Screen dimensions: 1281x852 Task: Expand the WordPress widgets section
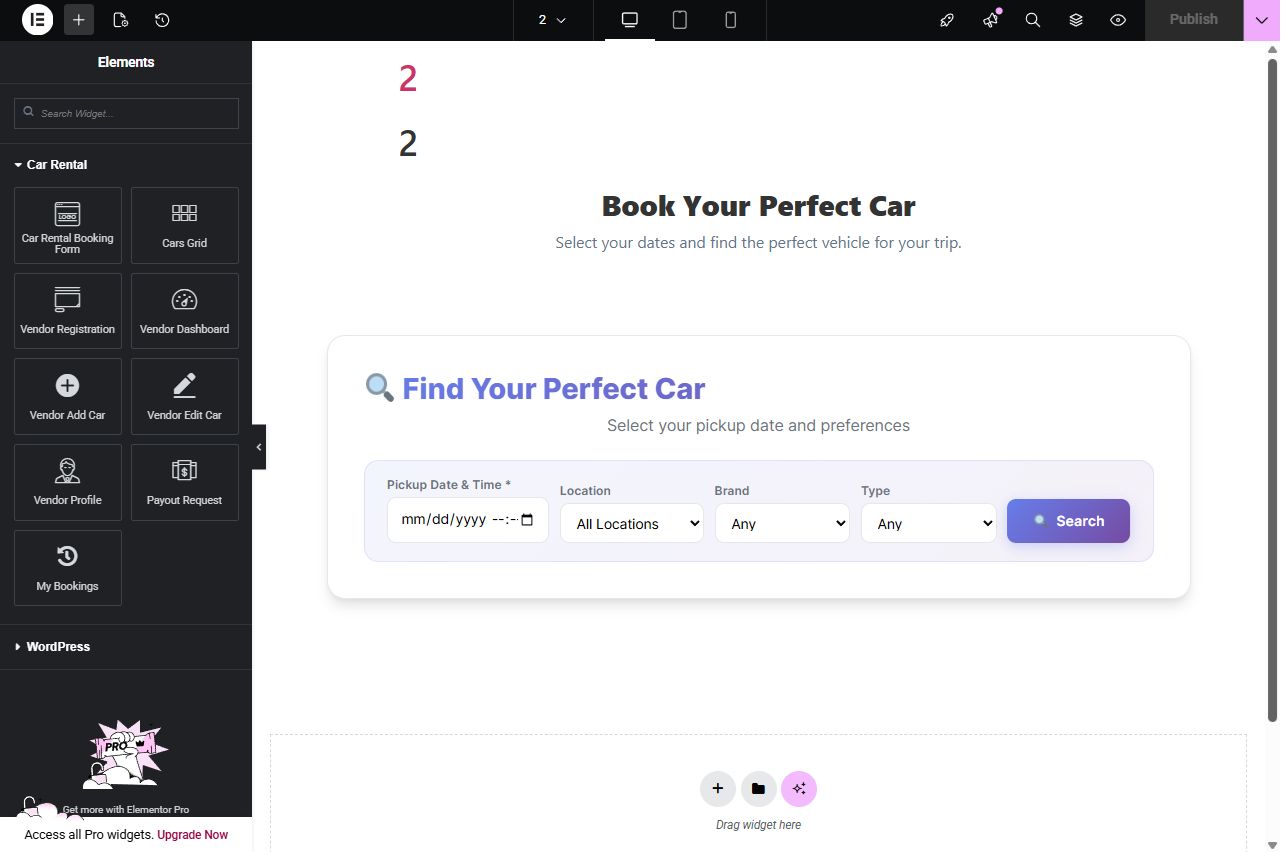58,647
